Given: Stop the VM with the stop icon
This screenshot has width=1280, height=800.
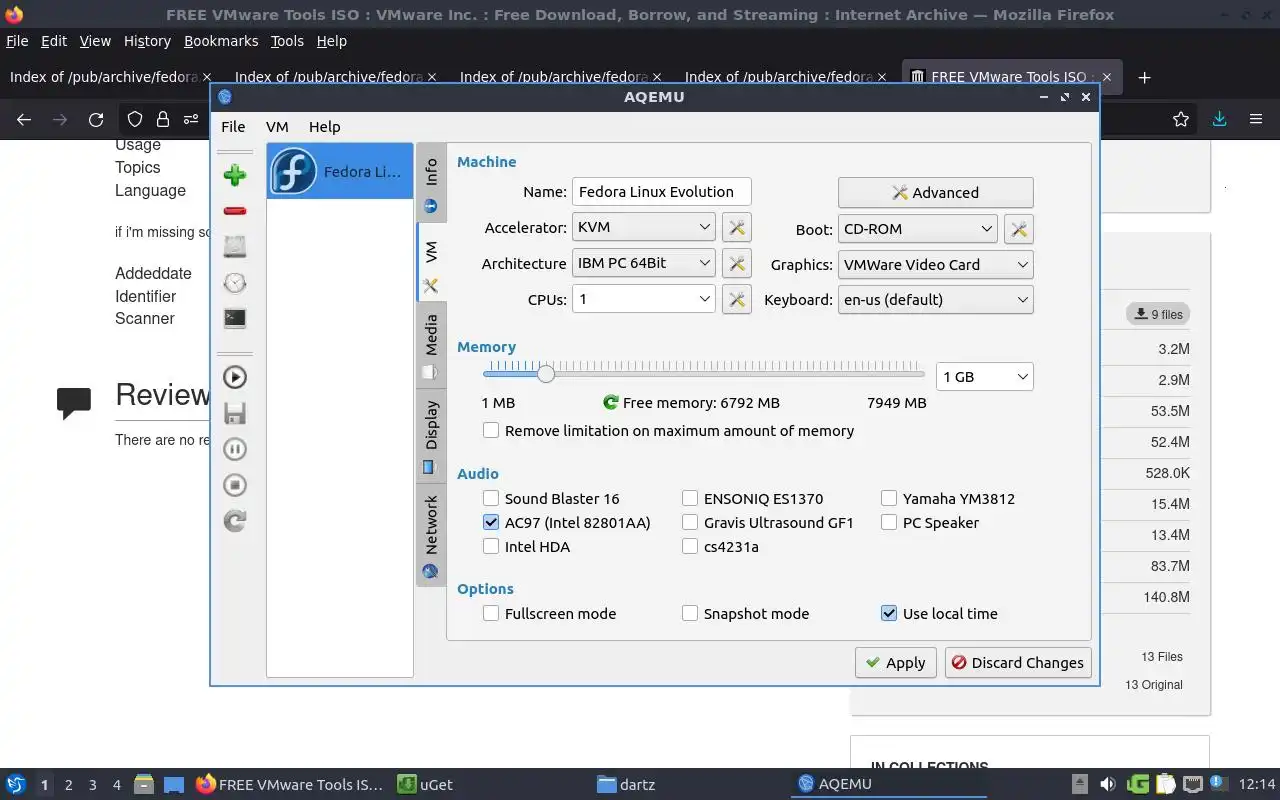Looking at the screenshot, I should [235, 485].
